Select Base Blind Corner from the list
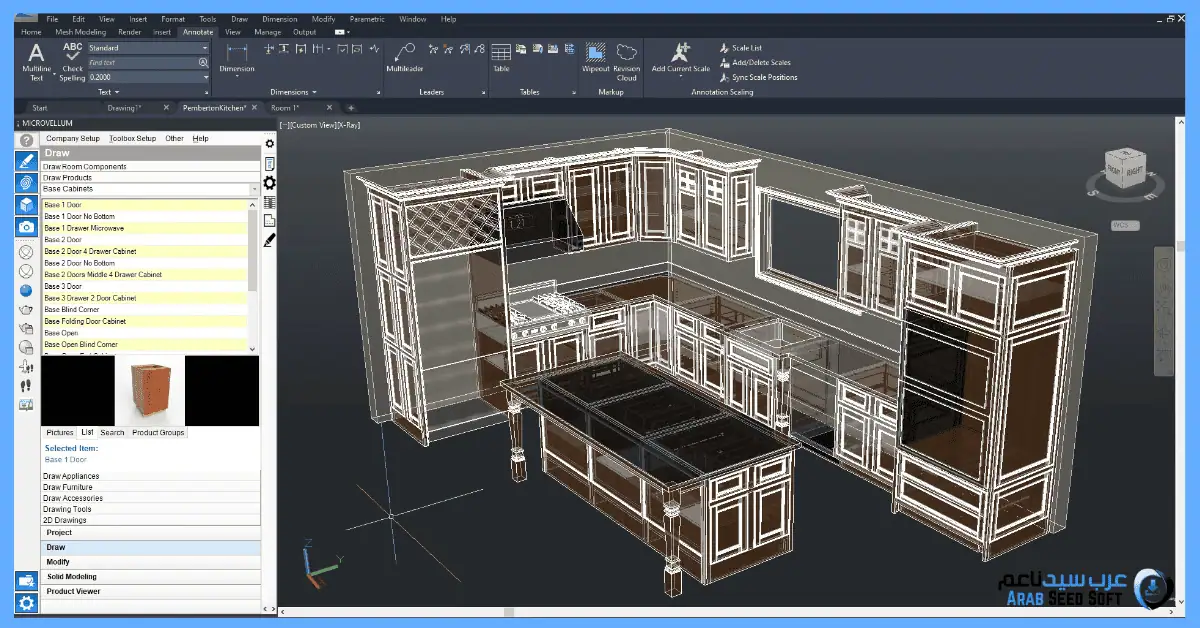This screenshot has width=1200, height=628. [x=72, y=310]
